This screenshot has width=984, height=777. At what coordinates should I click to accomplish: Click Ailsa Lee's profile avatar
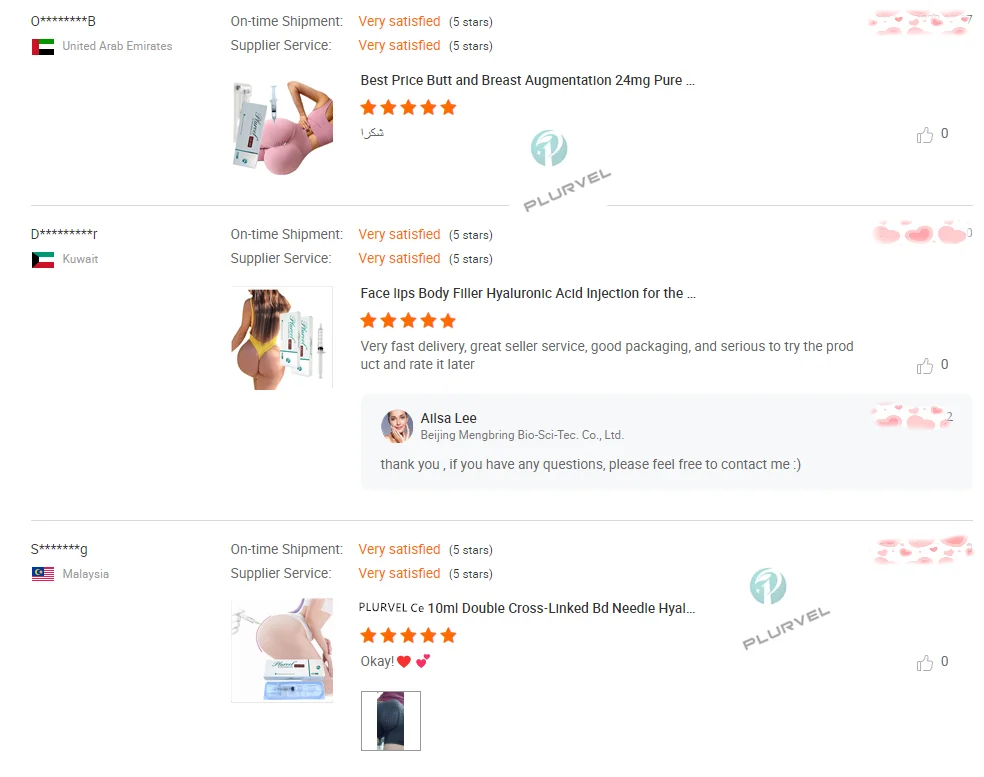click(x=397, y=426)
